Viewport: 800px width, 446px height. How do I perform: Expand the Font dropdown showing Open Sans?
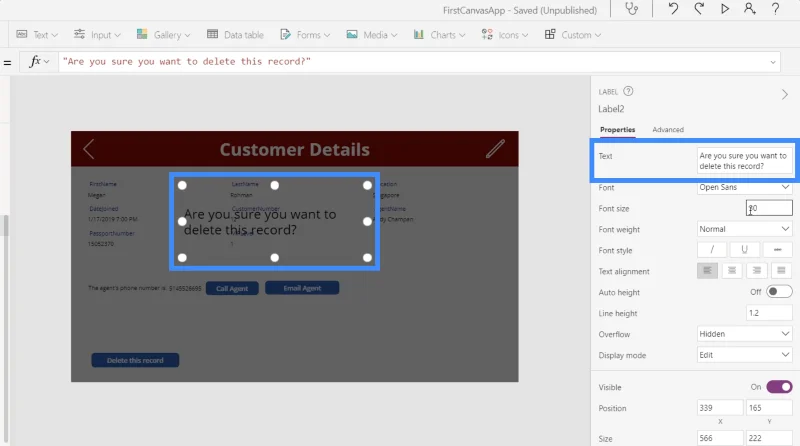point(744,187)
